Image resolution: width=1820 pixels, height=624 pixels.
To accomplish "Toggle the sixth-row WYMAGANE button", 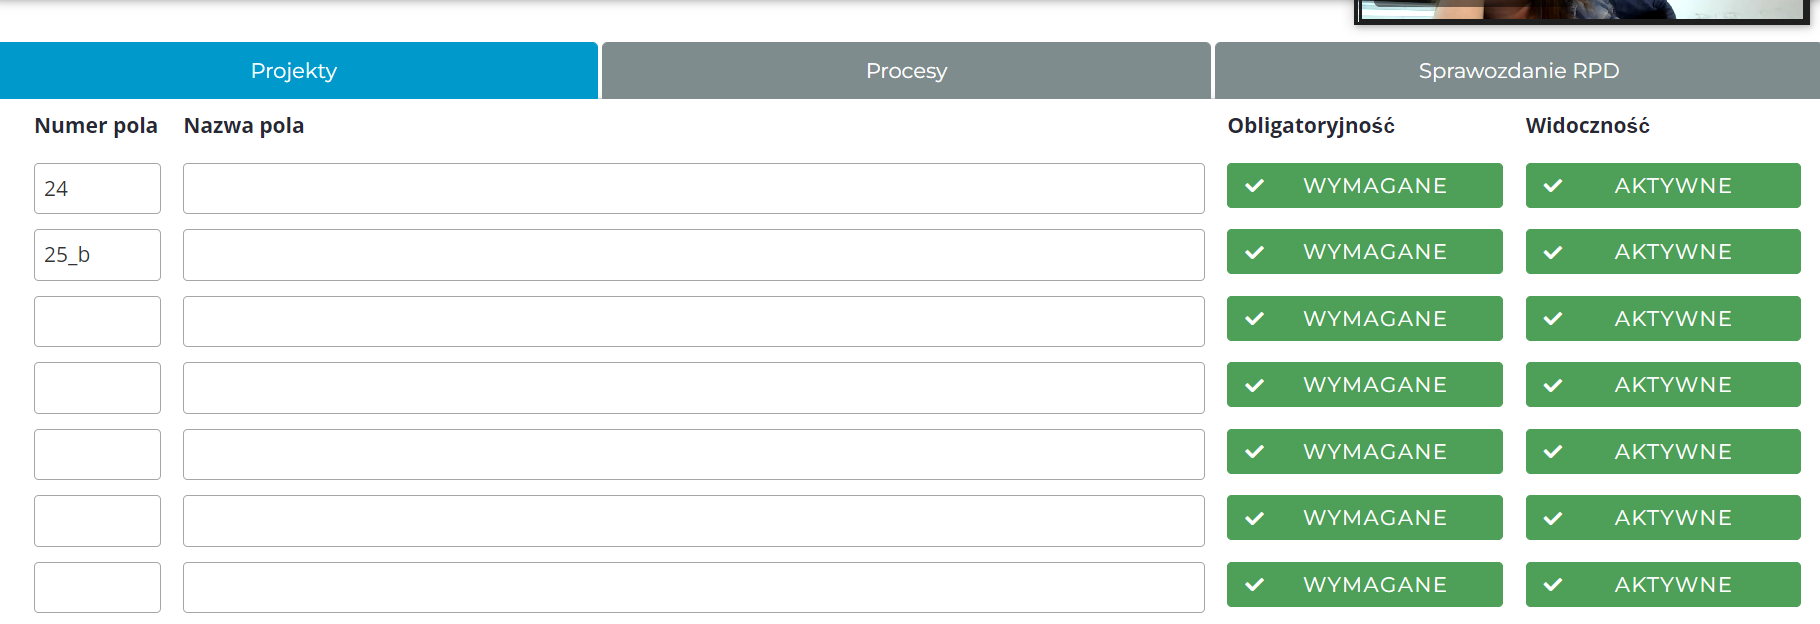I will (x=1364, y=518).
